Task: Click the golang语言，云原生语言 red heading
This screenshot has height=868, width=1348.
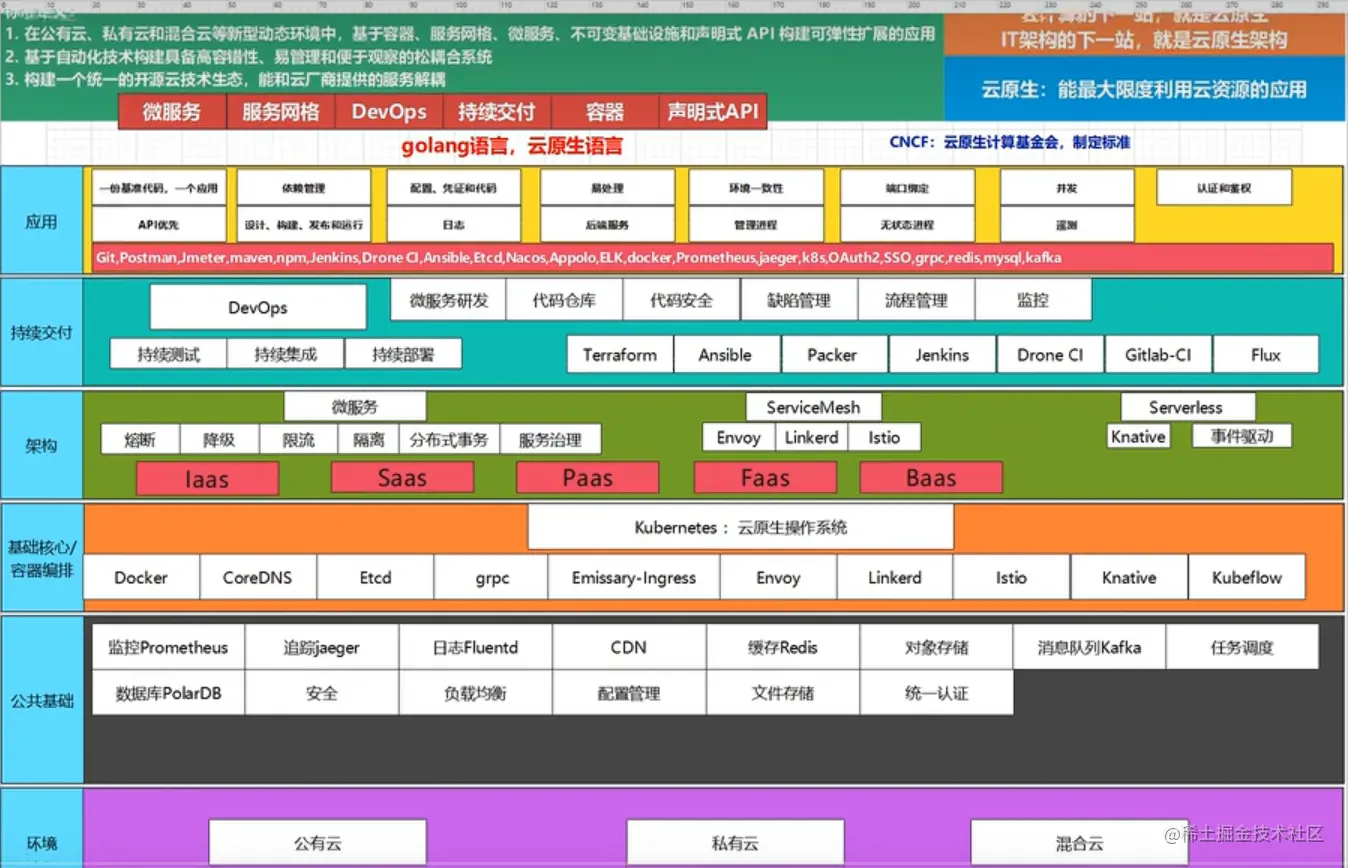Action: [x=512, y=146]
